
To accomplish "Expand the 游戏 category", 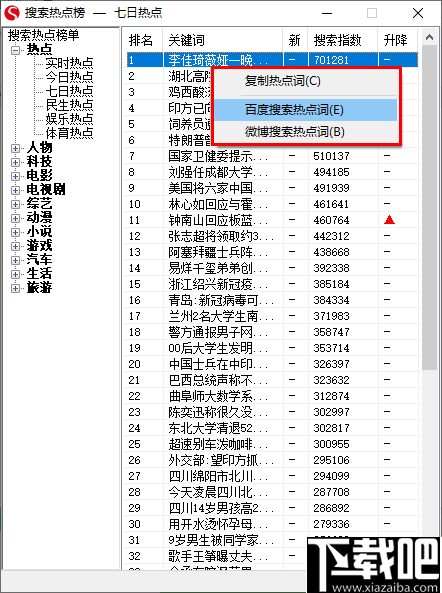I will (x=15, y=247).
